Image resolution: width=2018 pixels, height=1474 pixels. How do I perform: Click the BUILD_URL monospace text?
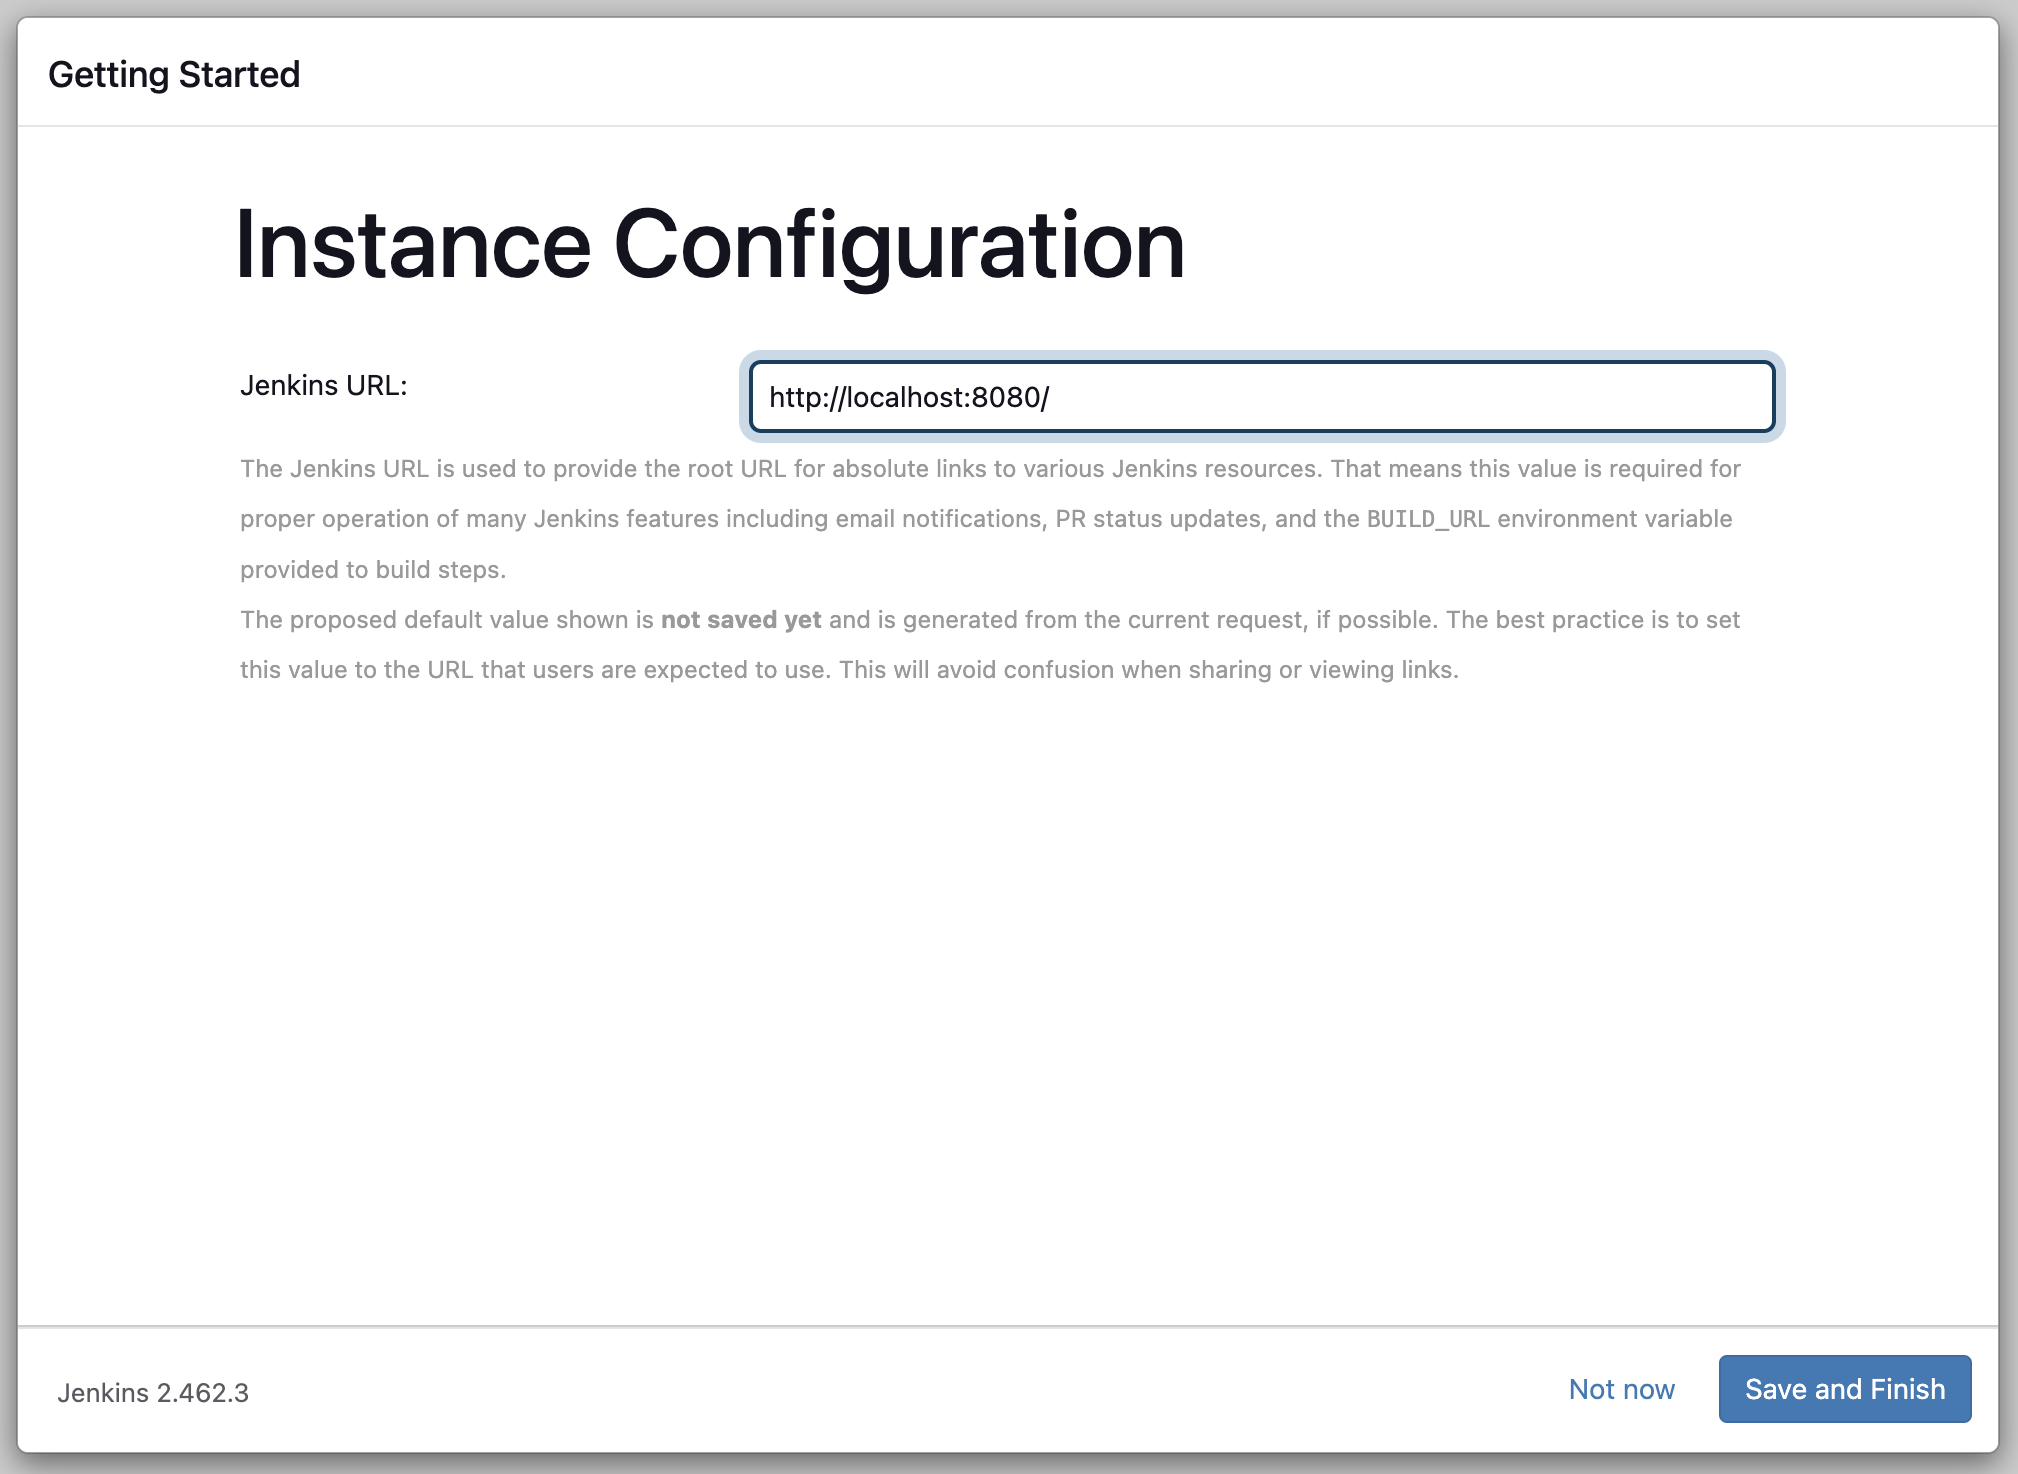[x=1427, y=519]
